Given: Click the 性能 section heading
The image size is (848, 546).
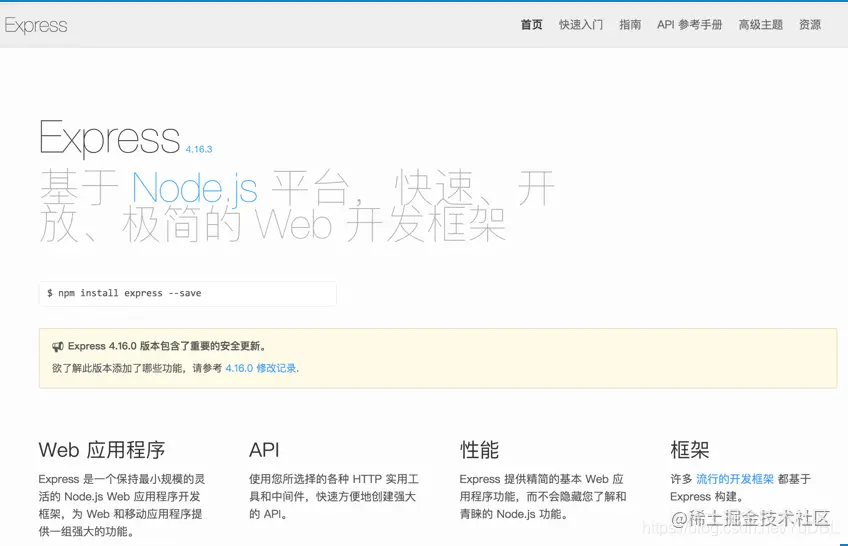Looking at the screenshot, I should 479,450.
